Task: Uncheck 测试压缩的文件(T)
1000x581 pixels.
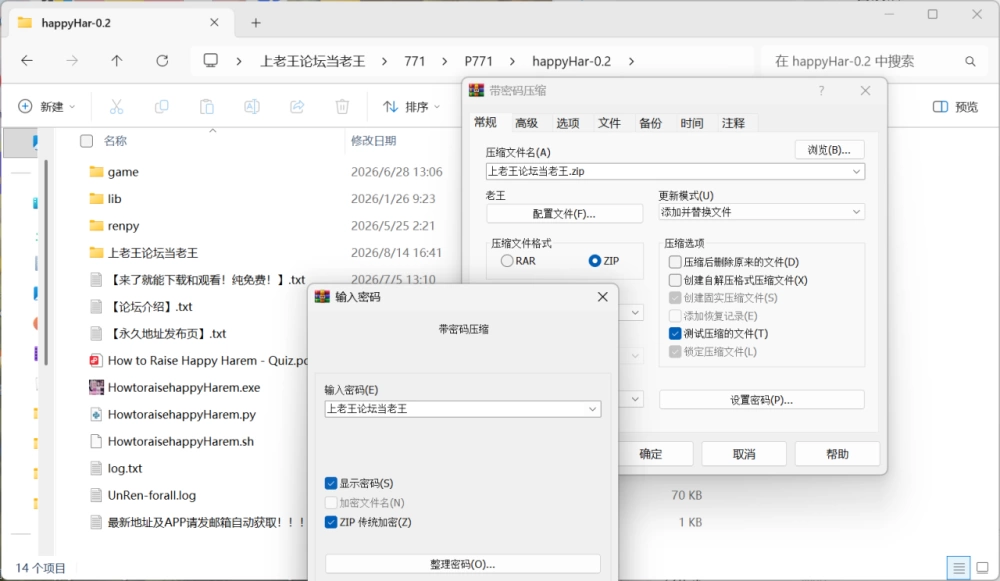Action: [675, 334]
